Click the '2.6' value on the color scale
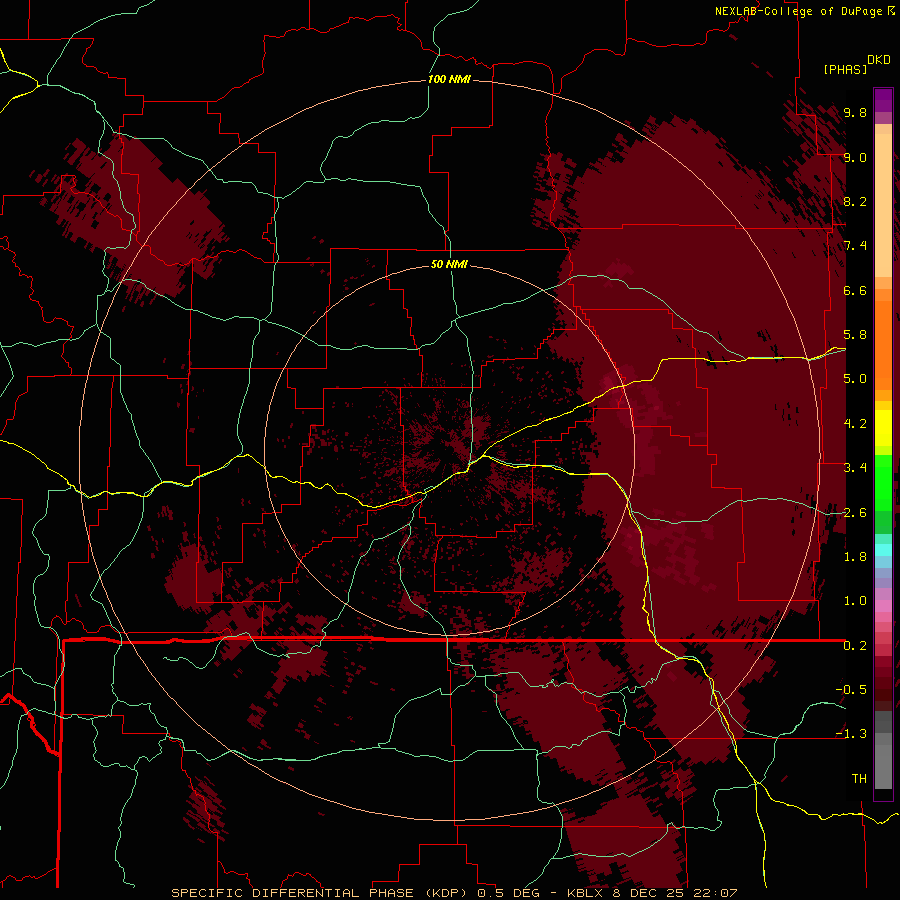Image resolution: width=900 pixels, height=900 pixels. (855, 513)
